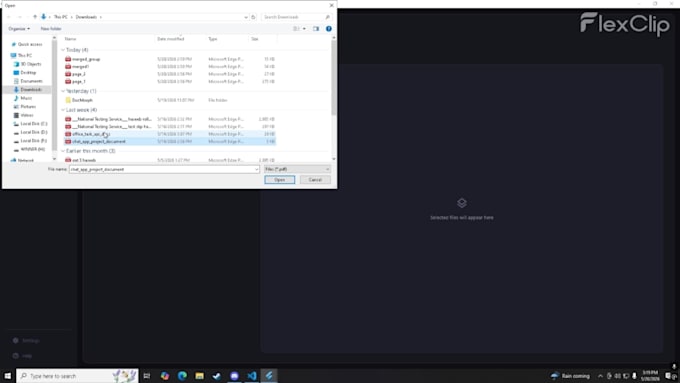Collapse the Earlier this month group
Image resolution: width=680 pixels, height=383 pixels.
(x=63, y=151)
